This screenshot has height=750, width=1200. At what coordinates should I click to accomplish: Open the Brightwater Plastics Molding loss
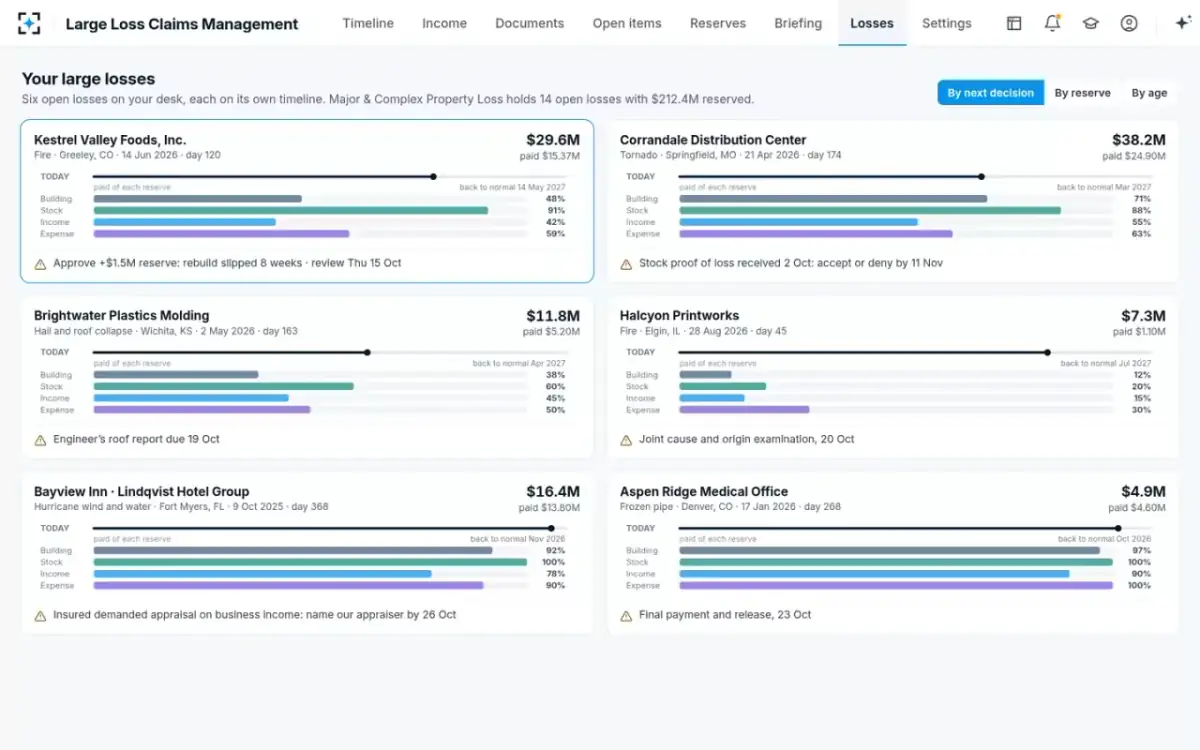pyautogui.click(x=307, y=377)
